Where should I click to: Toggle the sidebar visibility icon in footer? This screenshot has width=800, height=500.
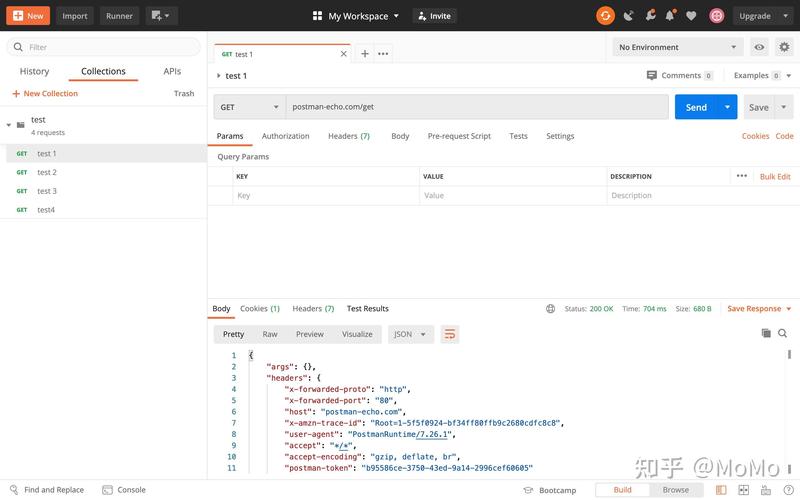point(721,490)
